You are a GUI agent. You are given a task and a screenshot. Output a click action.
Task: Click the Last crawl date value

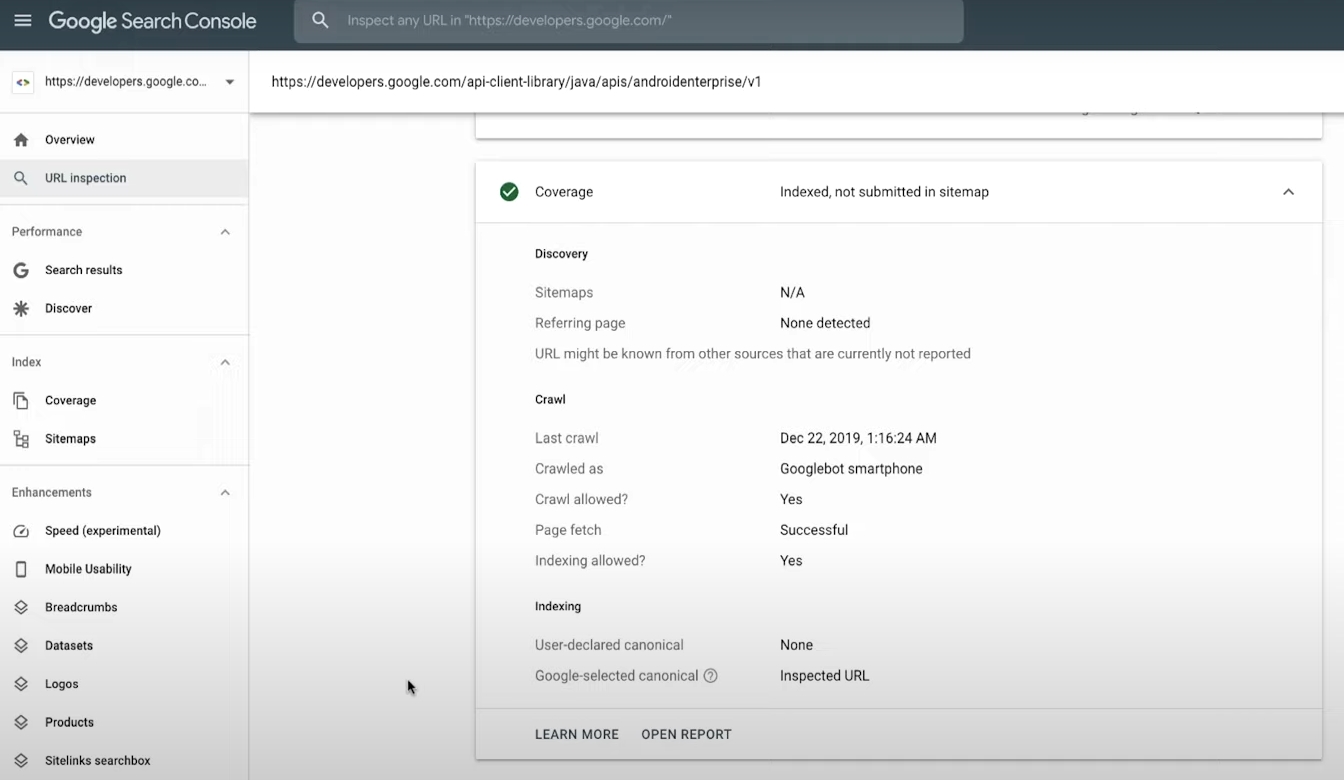pyautogui.click(x=858, y=438)
